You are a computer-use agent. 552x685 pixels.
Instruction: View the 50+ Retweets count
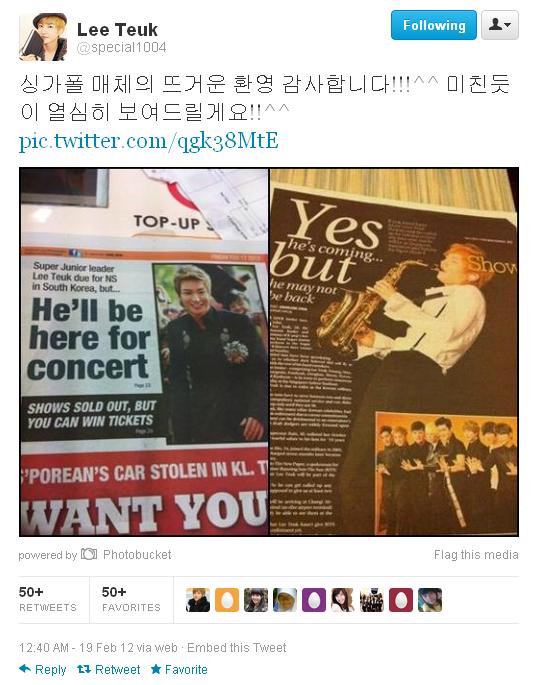[x=48, y=599]
